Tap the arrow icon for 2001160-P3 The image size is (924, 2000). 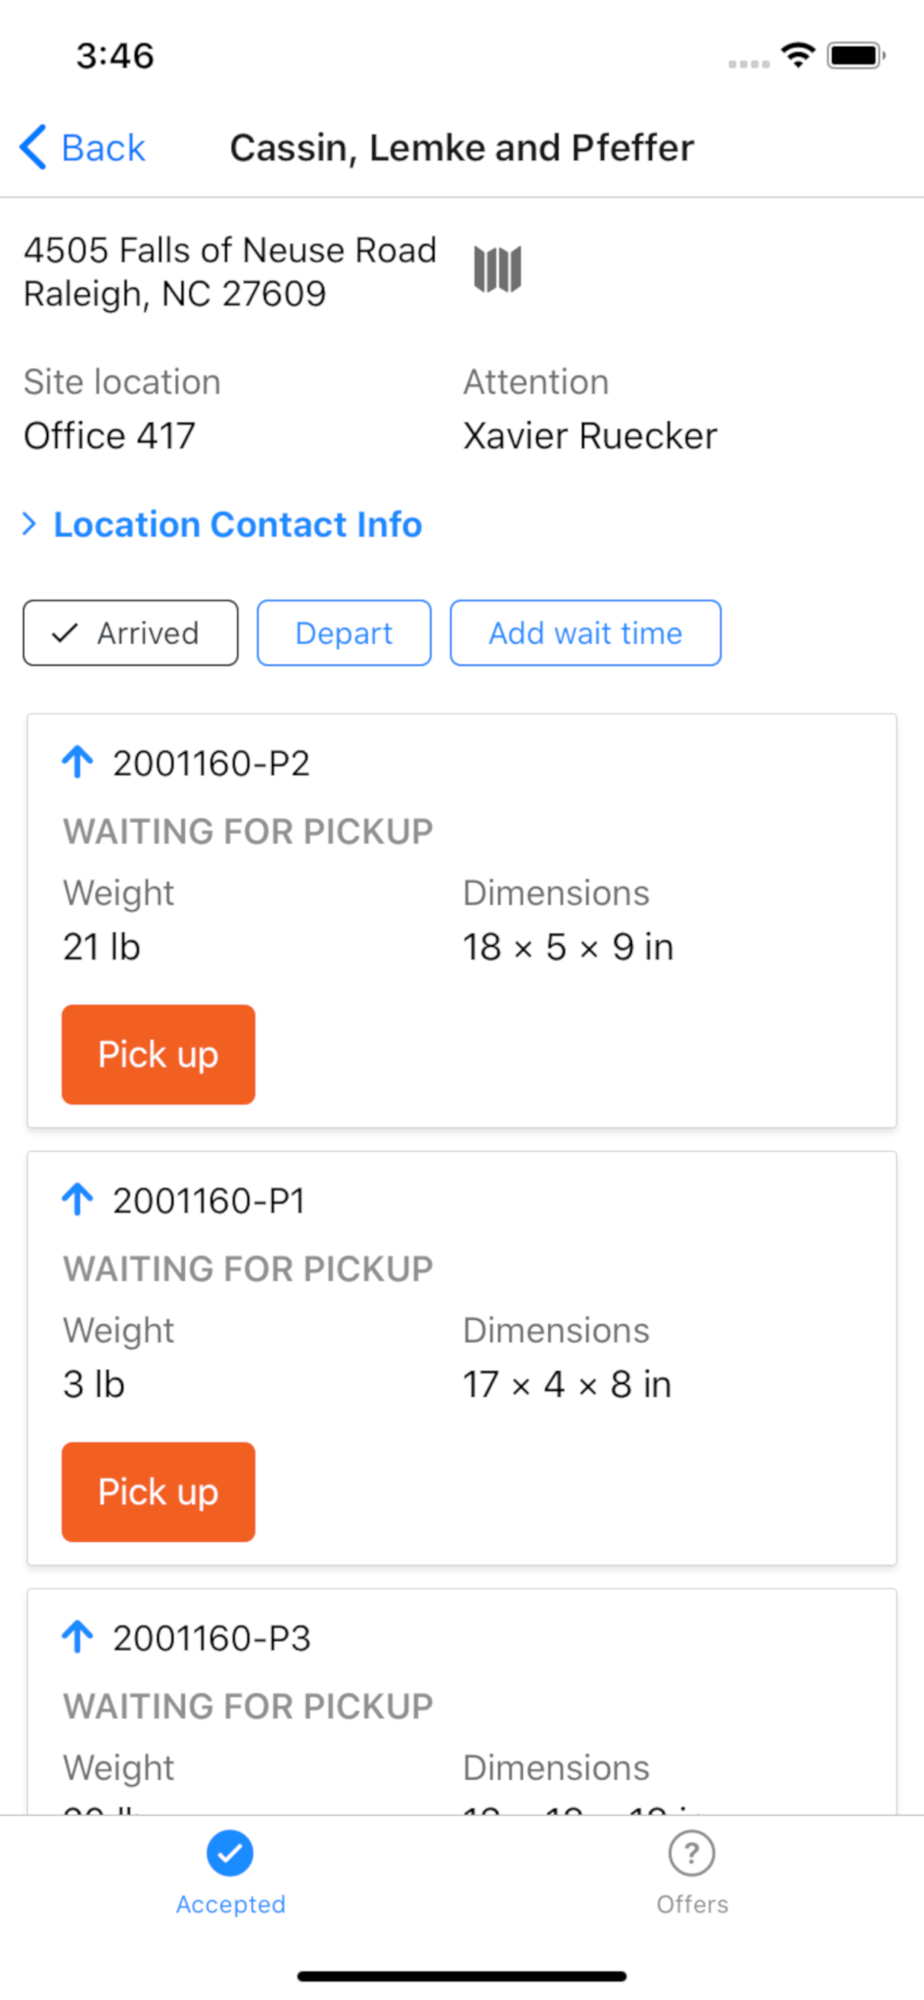78,1637
